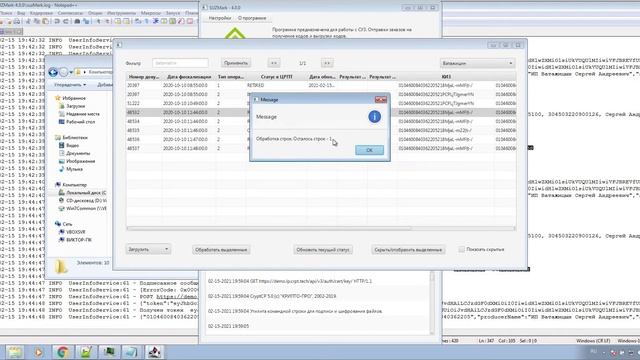Click Redo icon in Notepad++ toolbar
Screen dimensions: 640x360
(65, 21)
